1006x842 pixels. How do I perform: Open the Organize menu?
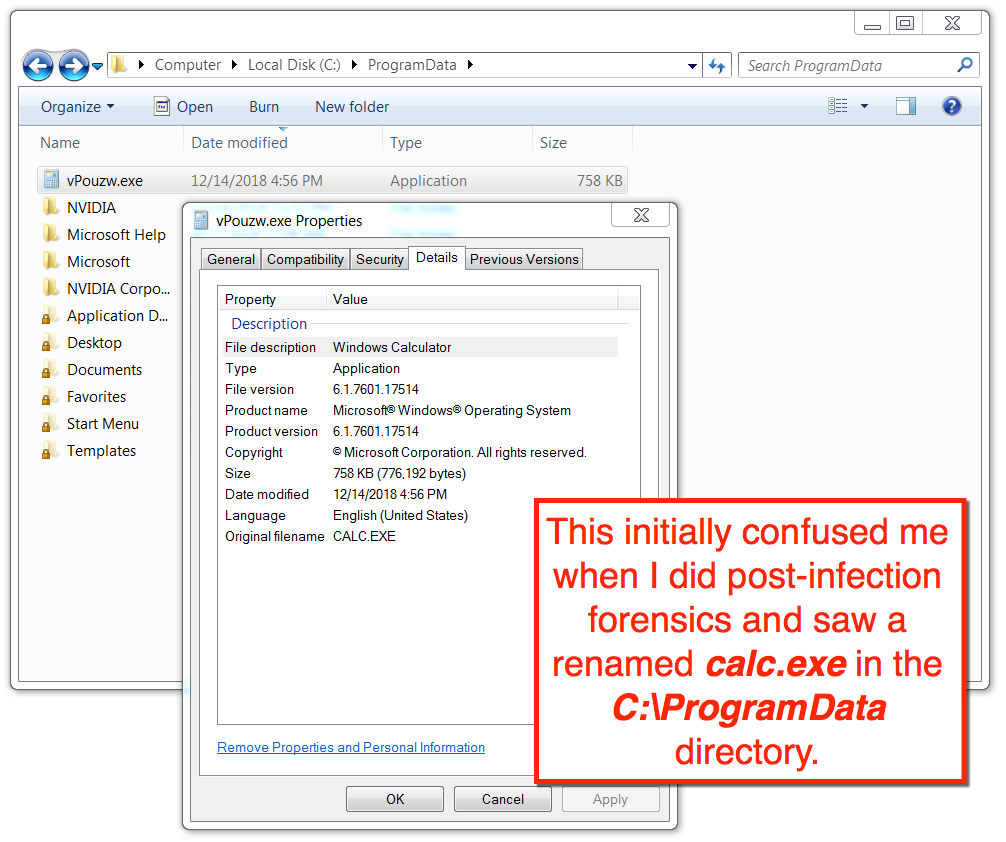pos(78,107)
